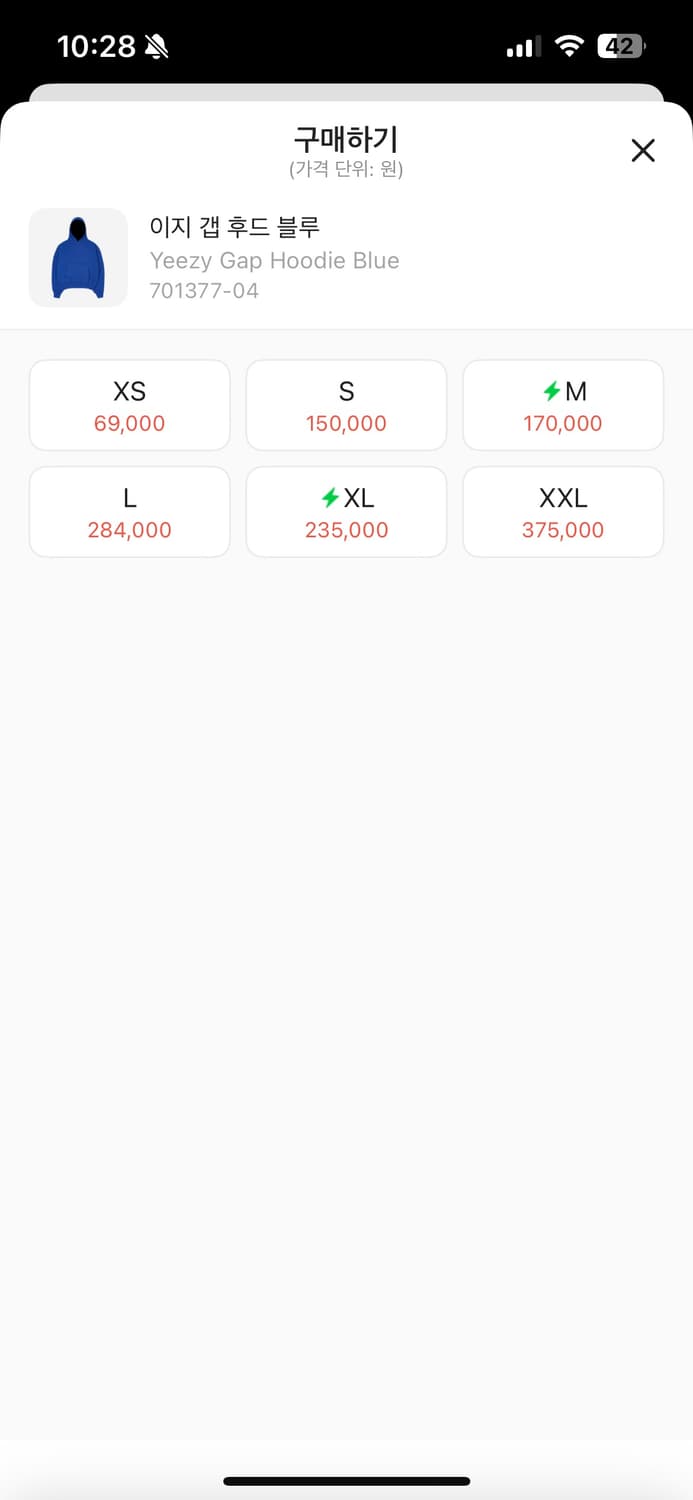Tap the 구매하기 sheet title

[346, 139]
